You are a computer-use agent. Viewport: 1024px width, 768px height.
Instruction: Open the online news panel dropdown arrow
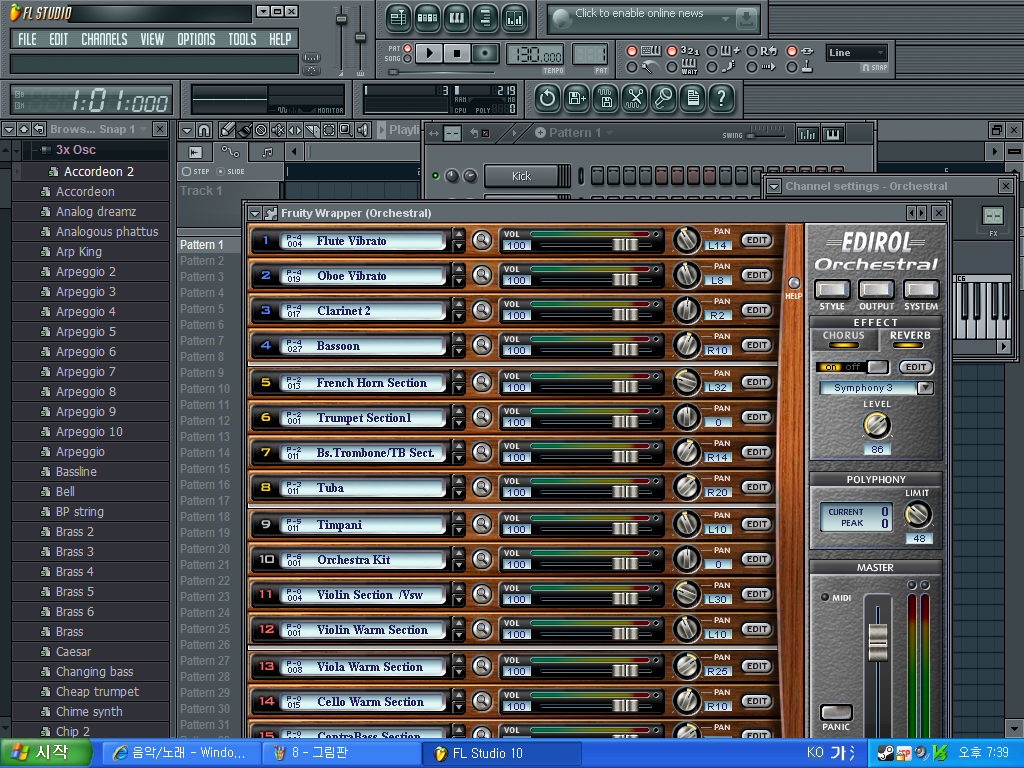(725, 19)
